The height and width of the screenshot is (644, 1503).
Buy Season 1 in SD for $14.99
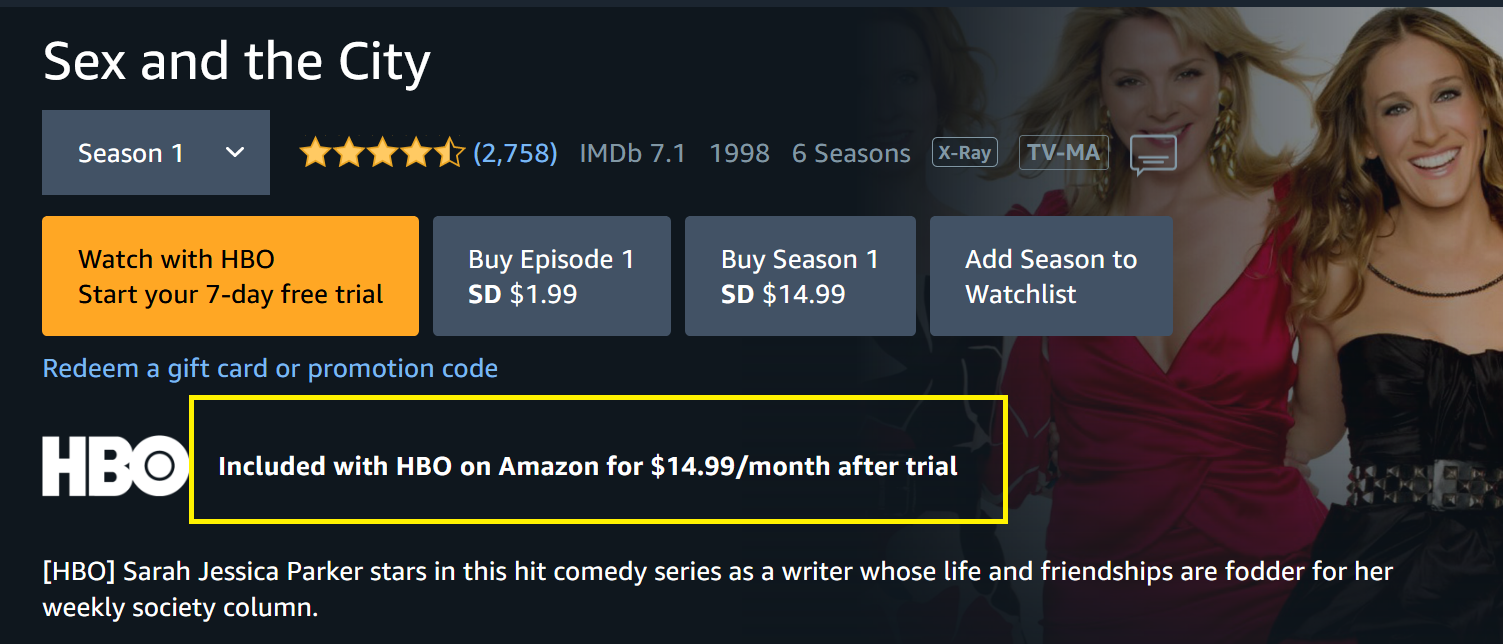coord(799,276)
